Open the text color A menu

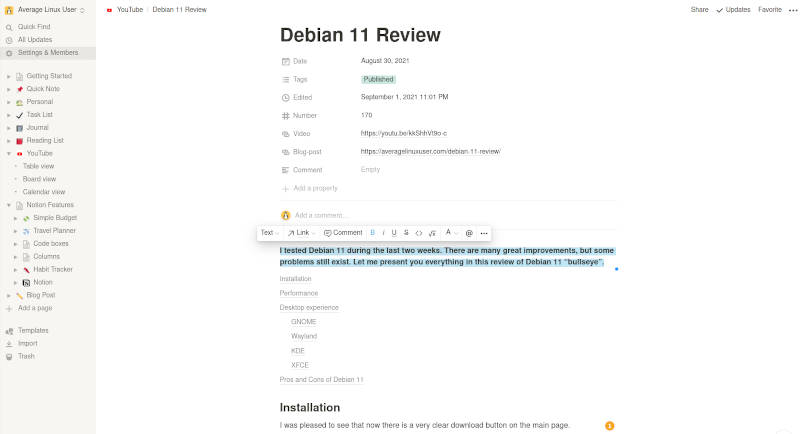coord(451,233)
